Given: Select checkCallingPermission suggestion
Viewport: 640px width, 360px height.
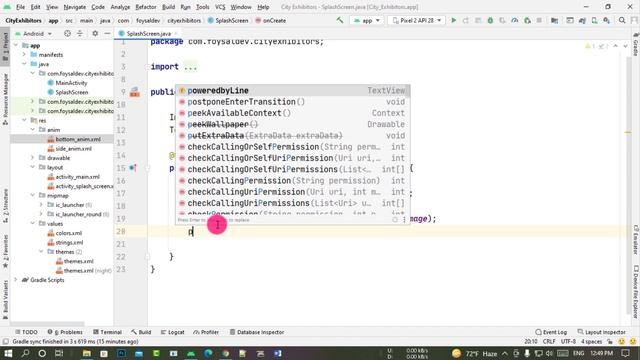Looking at the screenshot, I should pos(293,181).
